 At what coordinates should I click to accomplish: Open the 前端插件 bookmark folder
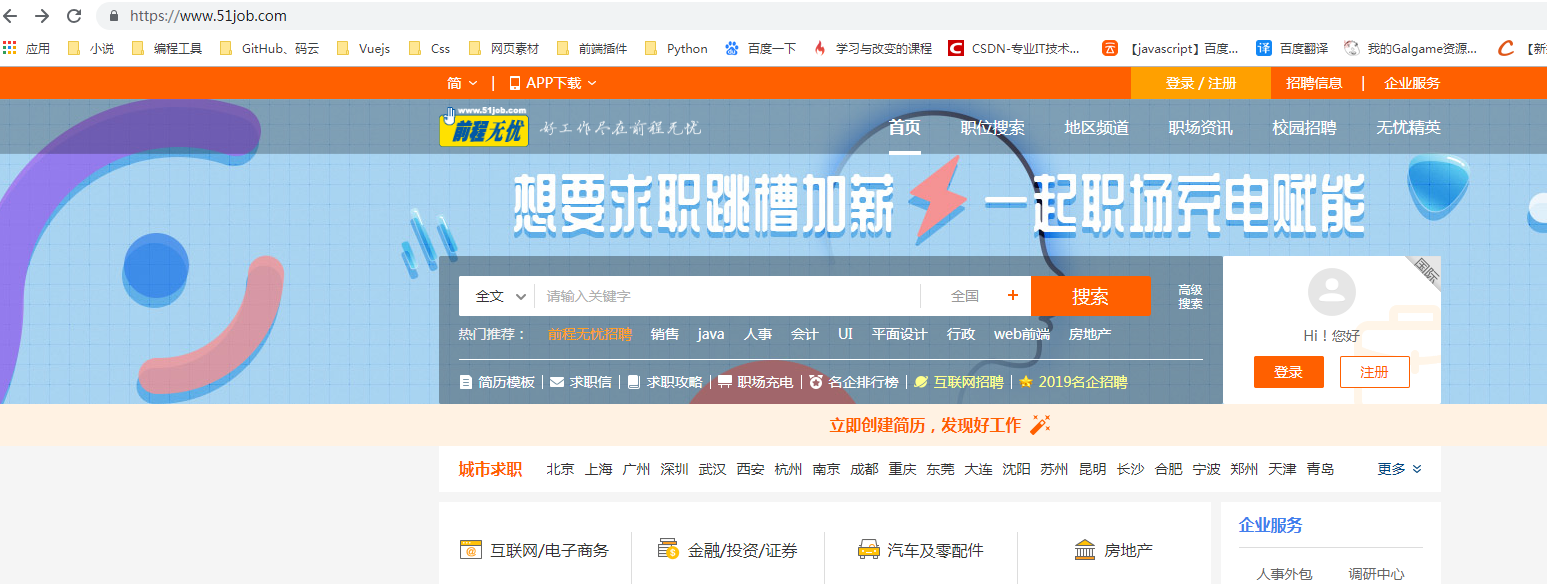[x=591, y=48]
